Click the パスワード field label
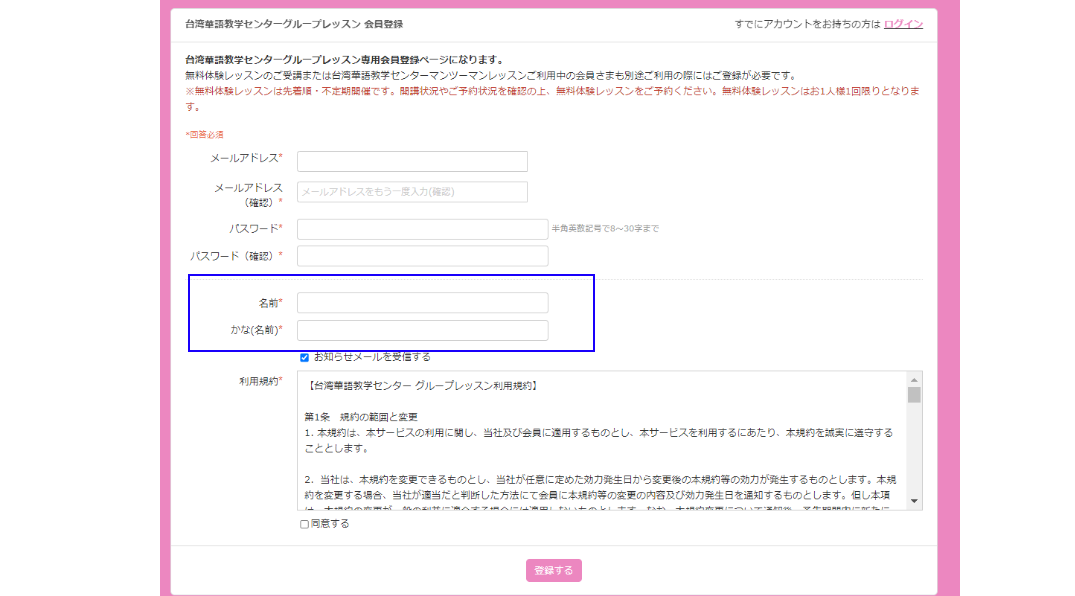Viewport: 1075px width, 596px height. (x=254, y=229)
